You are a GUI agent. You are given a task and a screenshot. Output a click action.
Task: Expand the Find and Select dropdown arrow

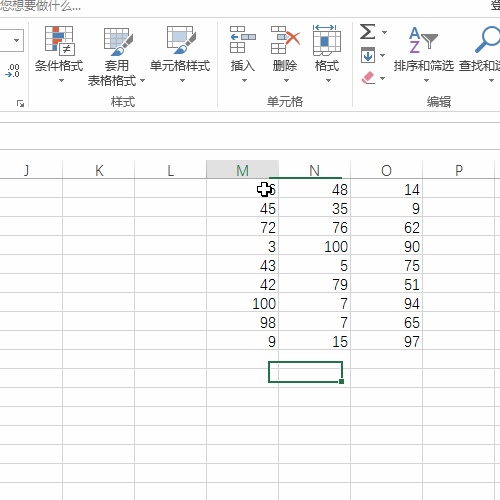click(491, 80)
